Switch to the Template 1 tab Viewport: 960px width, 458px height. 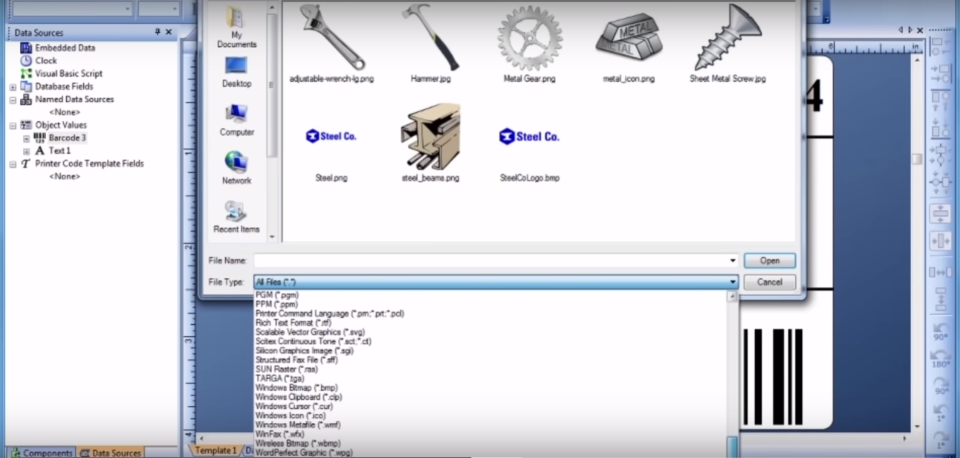(216, 451)
